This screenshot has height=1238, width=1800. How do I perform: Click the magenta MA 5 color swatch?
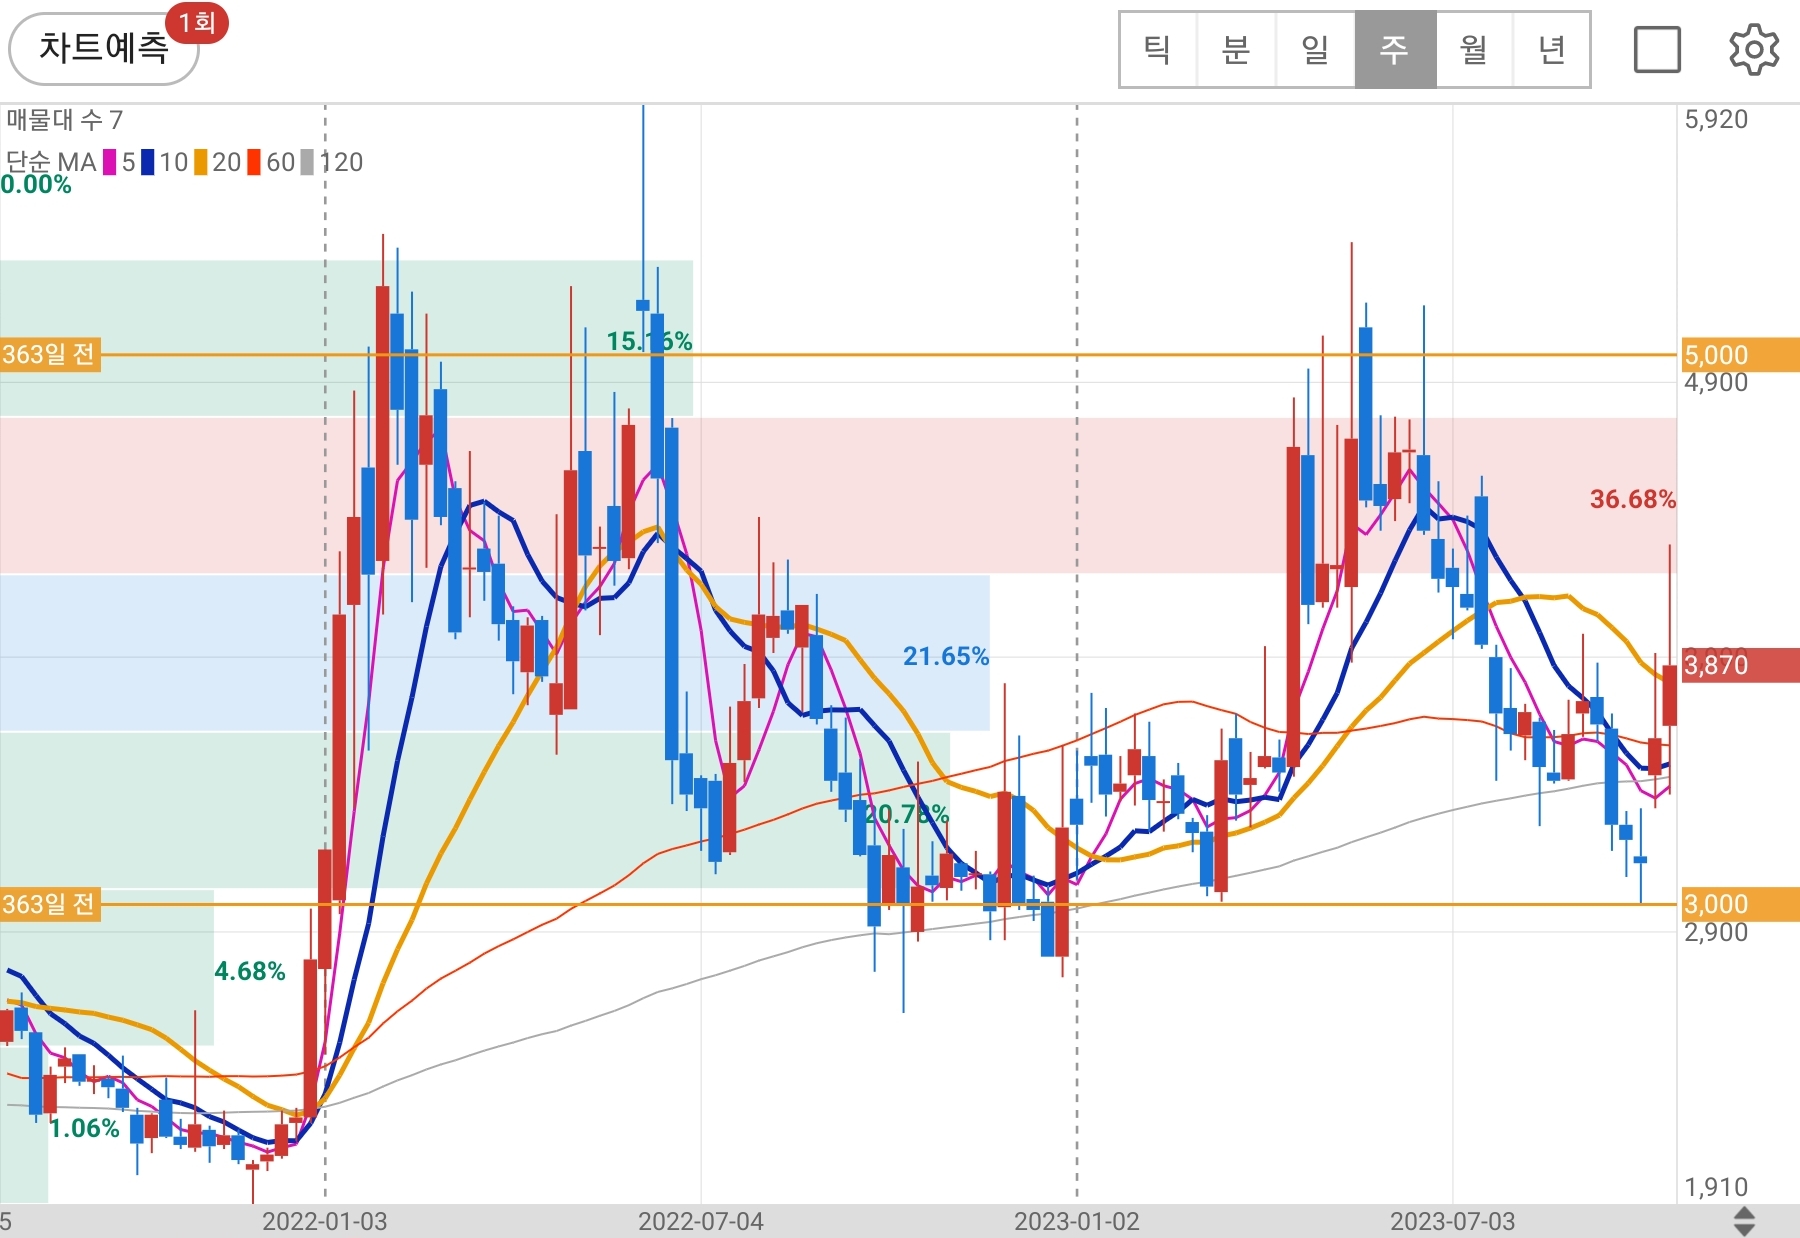[110, 162]
